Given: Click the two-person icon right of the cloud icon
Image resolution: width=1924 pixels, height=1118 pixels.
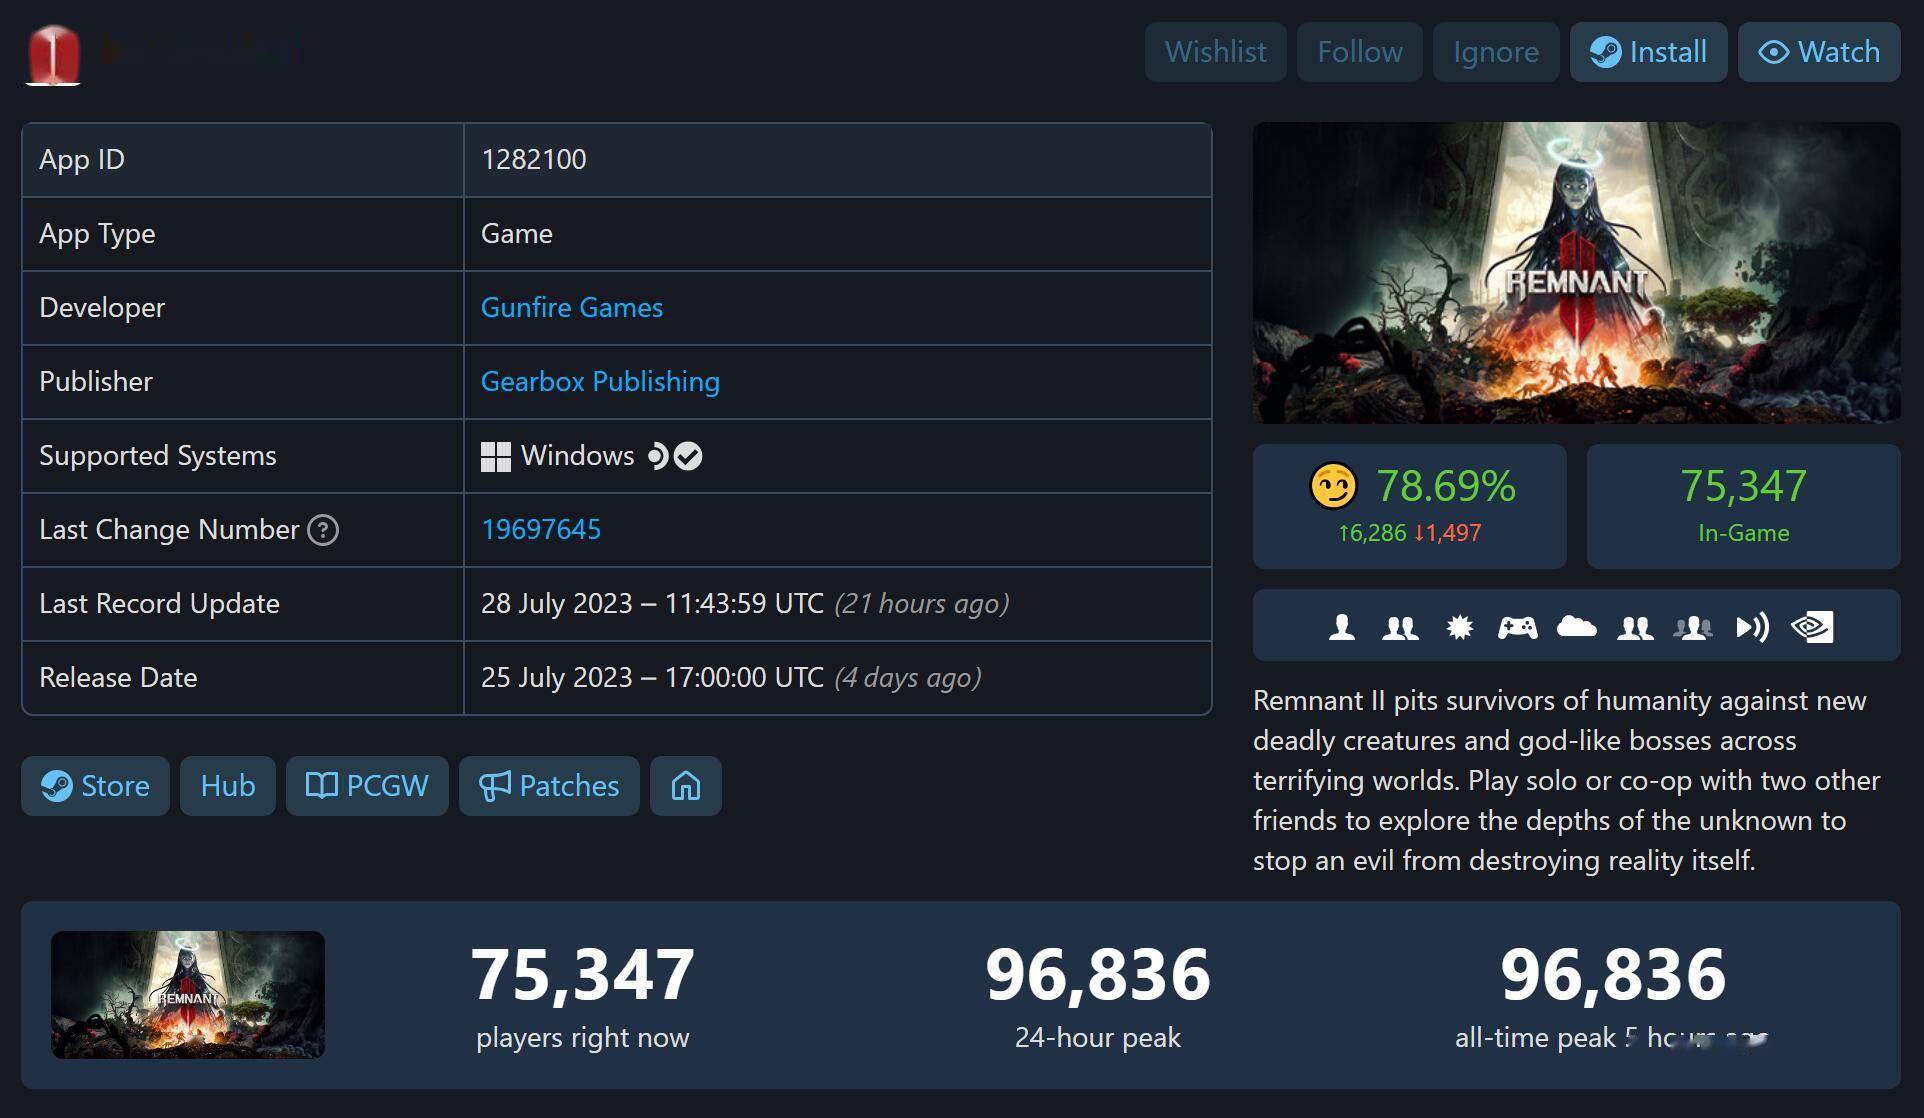Looking at the screenshot, I should click(1635, 627).
